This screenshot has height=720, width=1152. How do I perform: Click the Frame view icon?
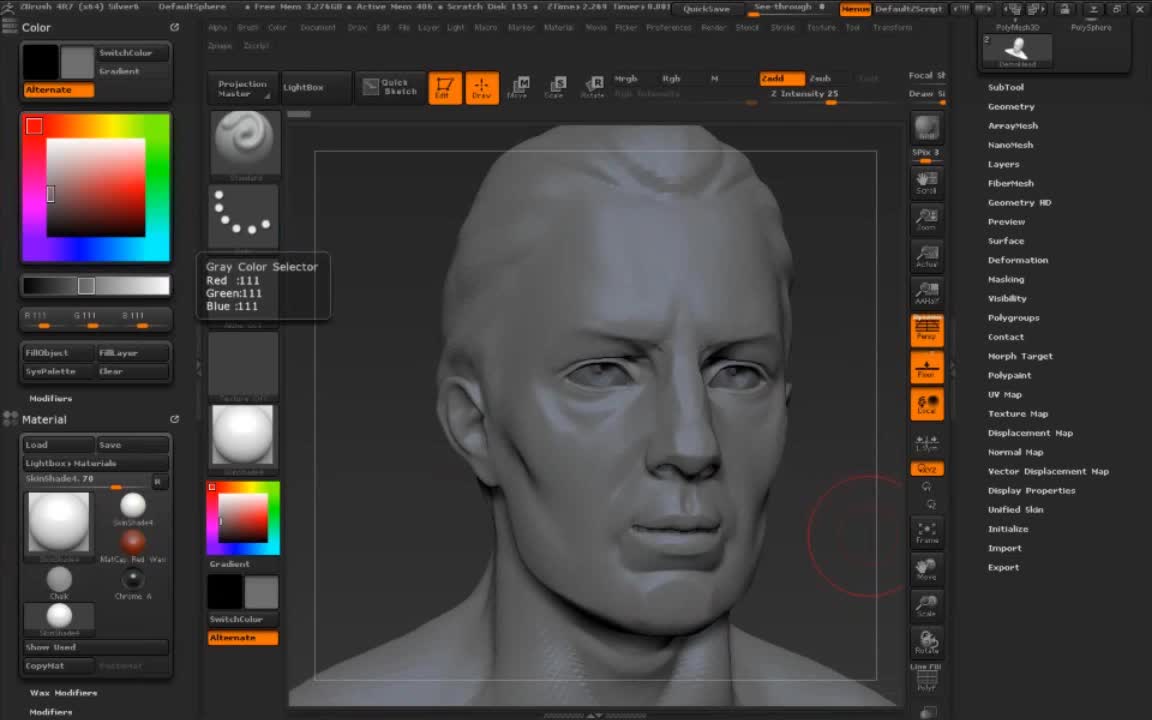tap(926, 533)
